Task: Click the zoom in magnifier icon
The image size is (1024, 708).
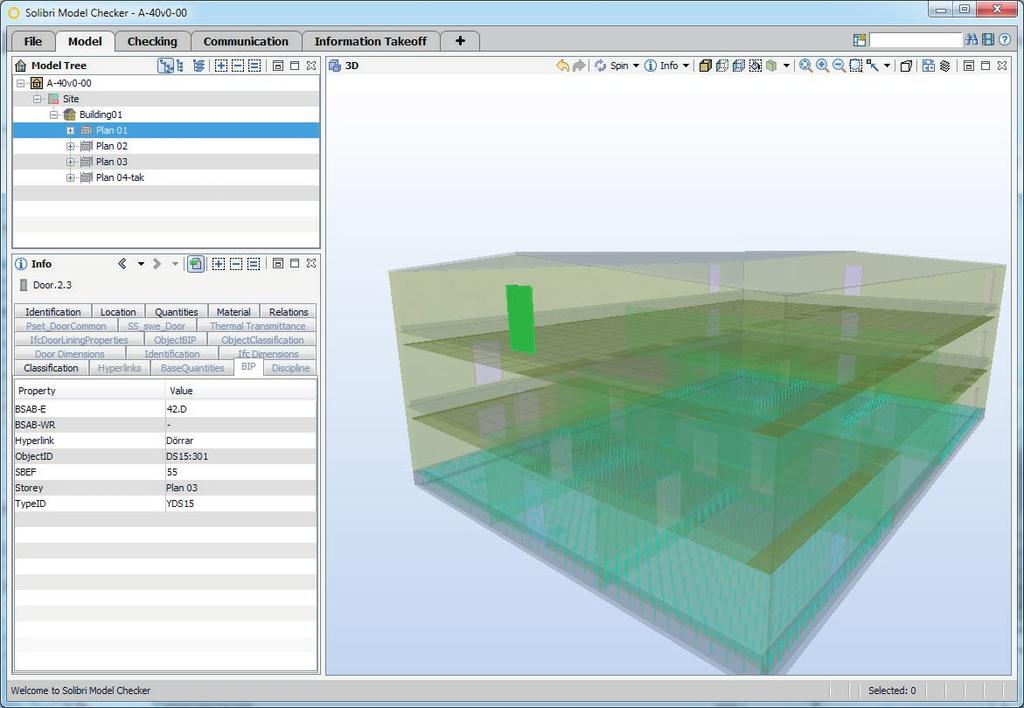Action: click(822, 65)
